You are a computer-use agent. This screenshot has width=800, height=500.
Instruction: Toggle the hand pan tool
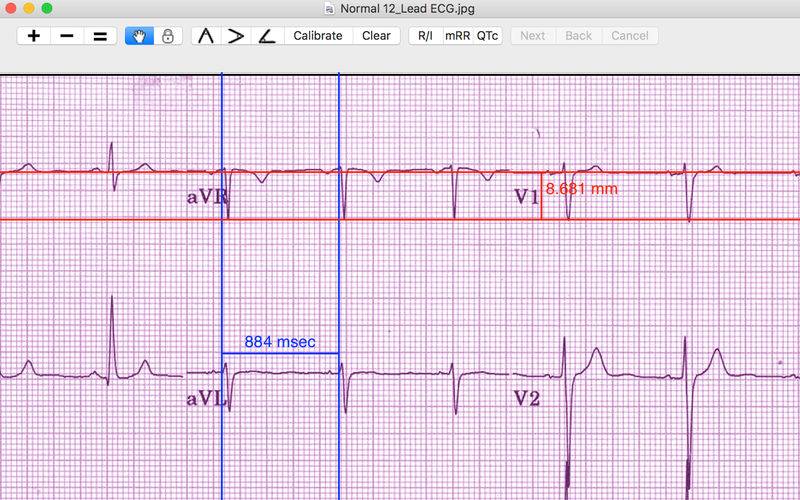pyautogui.click(x=139, y=36)
